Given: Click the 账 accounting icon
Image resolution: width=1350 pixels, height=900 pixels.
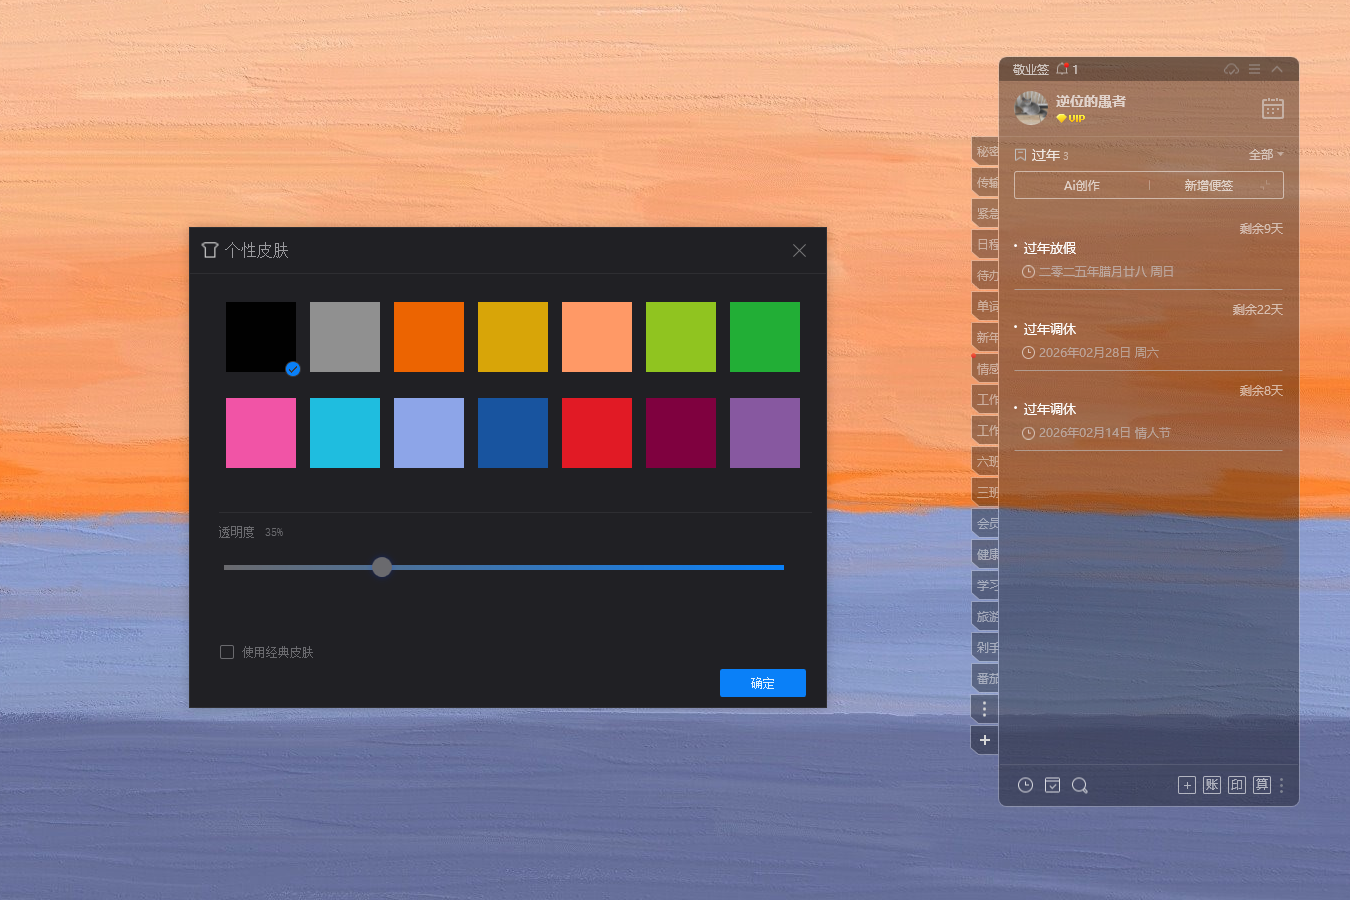Looking at the screenshot, I should [1212, 785].
